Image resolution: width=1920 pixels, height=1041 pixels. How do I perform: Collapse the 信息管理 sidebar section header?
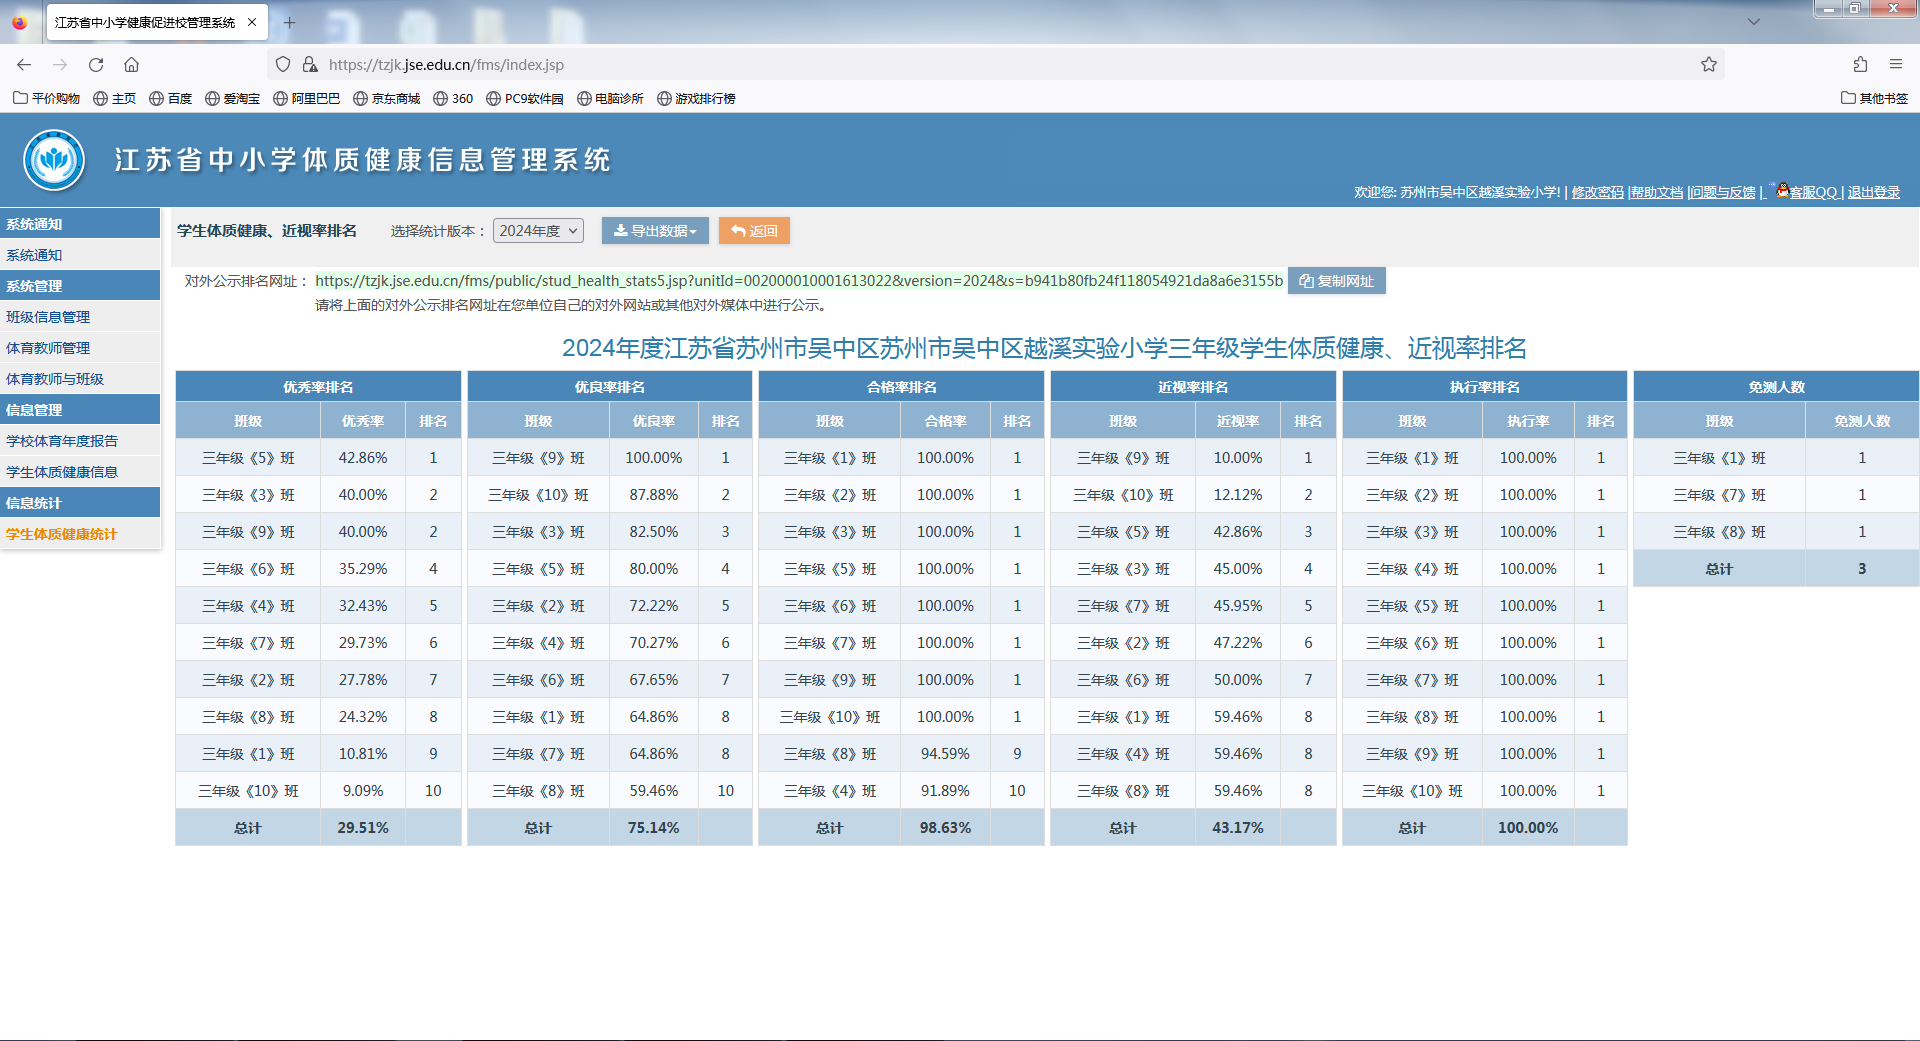(80, 410)
